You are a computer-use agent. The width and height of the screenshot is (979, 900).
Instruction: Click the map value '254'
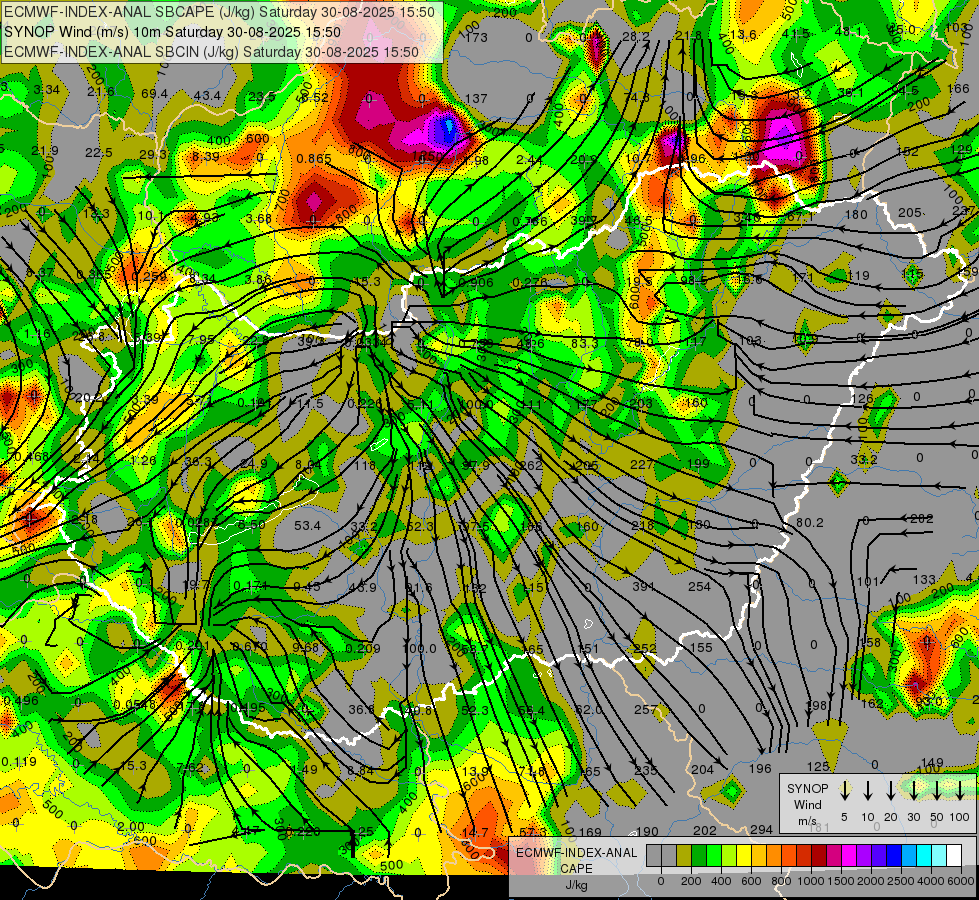[x=699, y=586]
